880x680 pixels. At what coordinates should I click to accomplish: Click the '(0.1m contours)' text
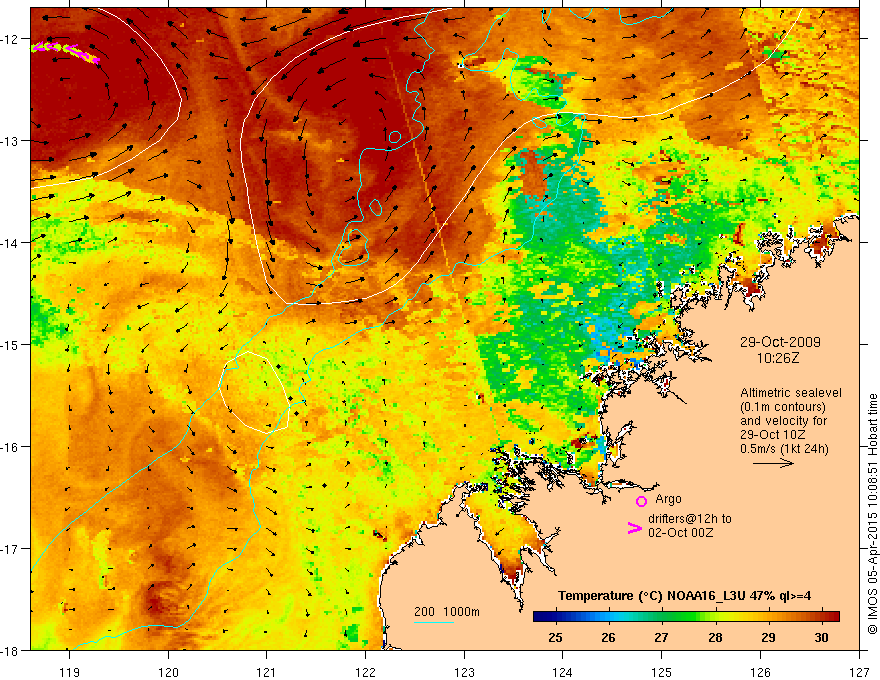(x=783, y=407)
